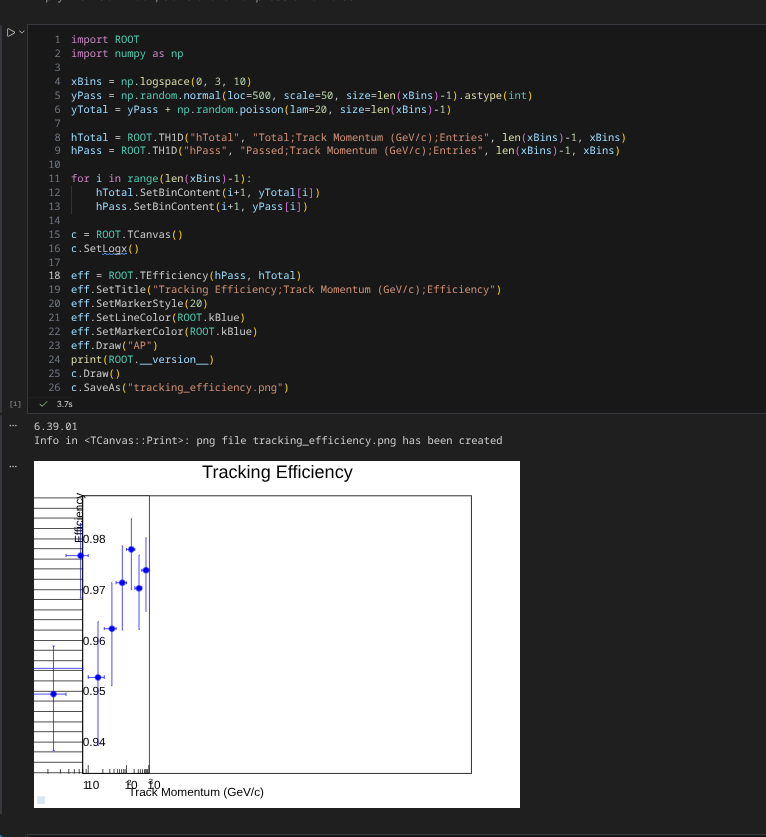Click the 6.39.01 version output line
Screen dimensions: 766x837
point(56,426)
